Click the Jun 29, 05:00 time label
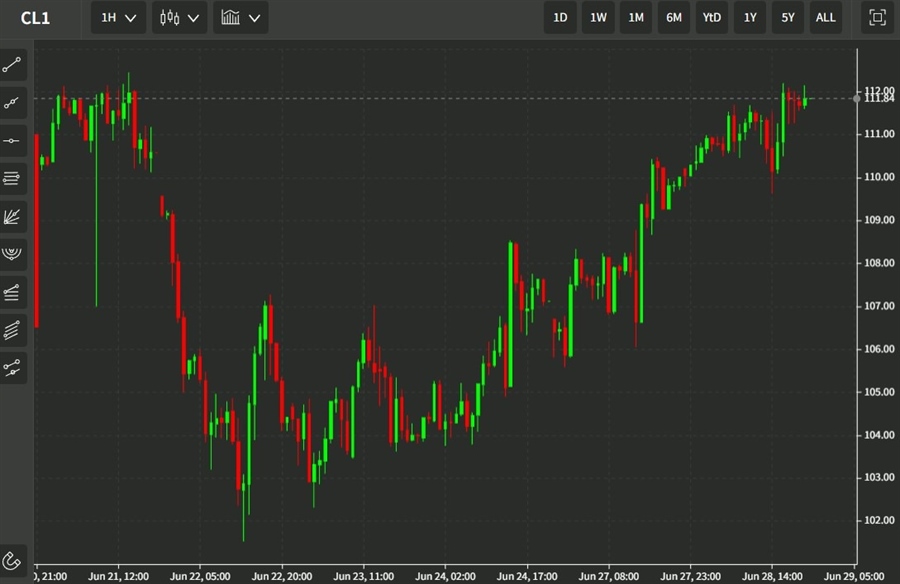This screenshot has width=900, height=584. click(x=854, y=576)
